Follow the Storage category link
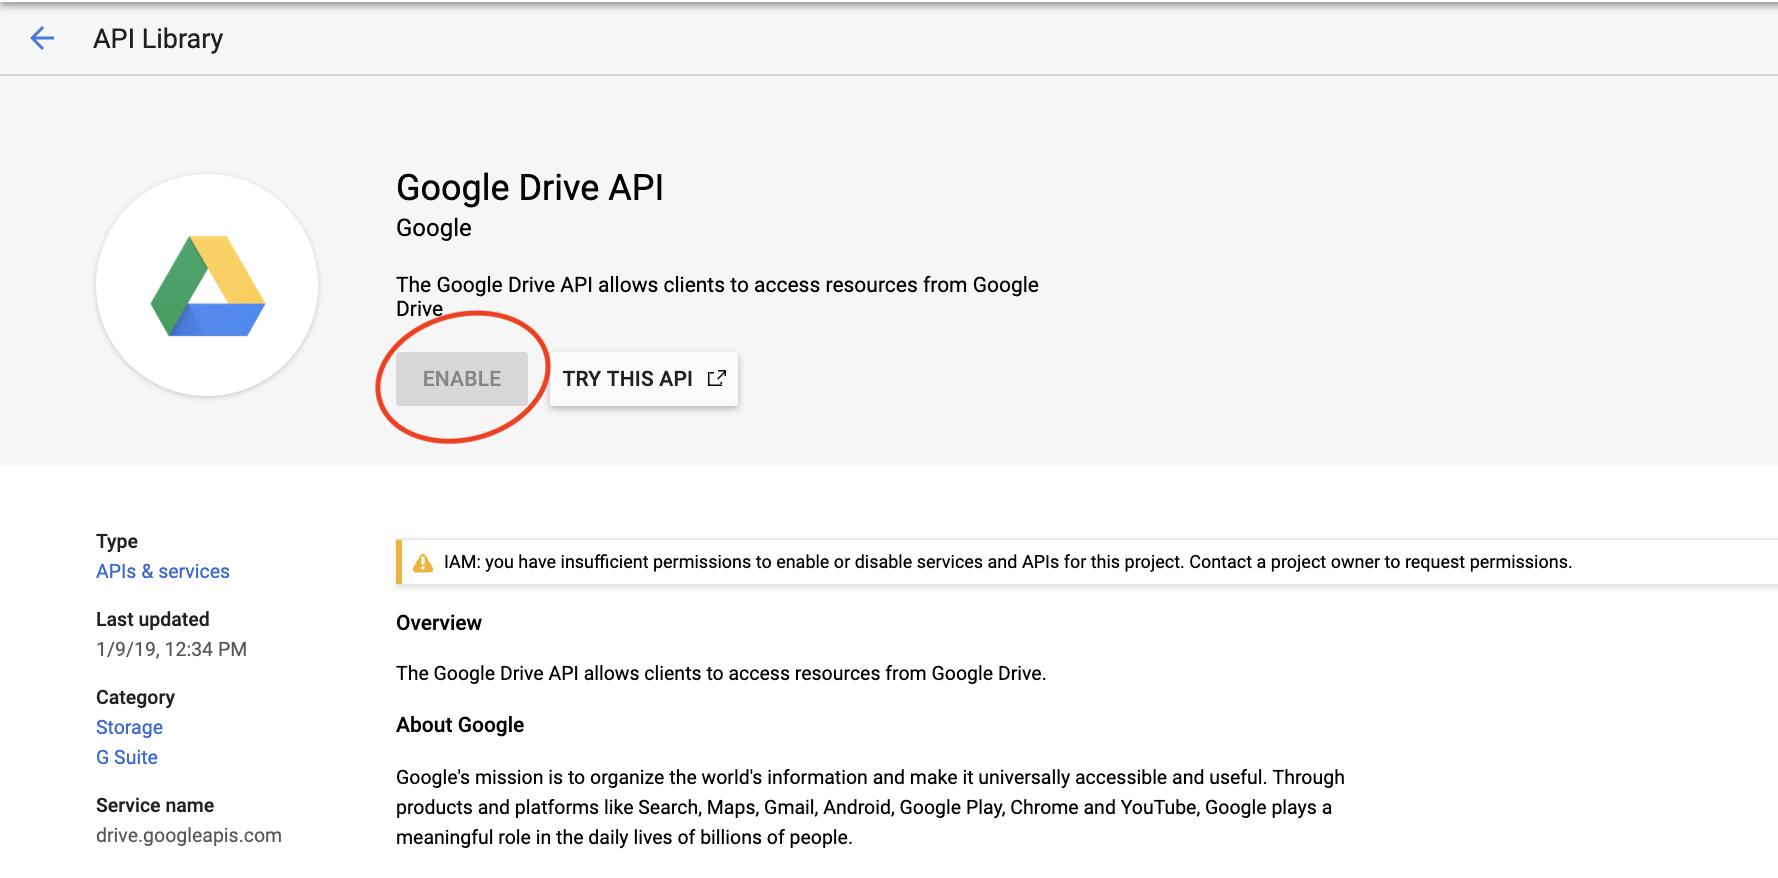The image size is (1778, 878). [x=129, y=727]
